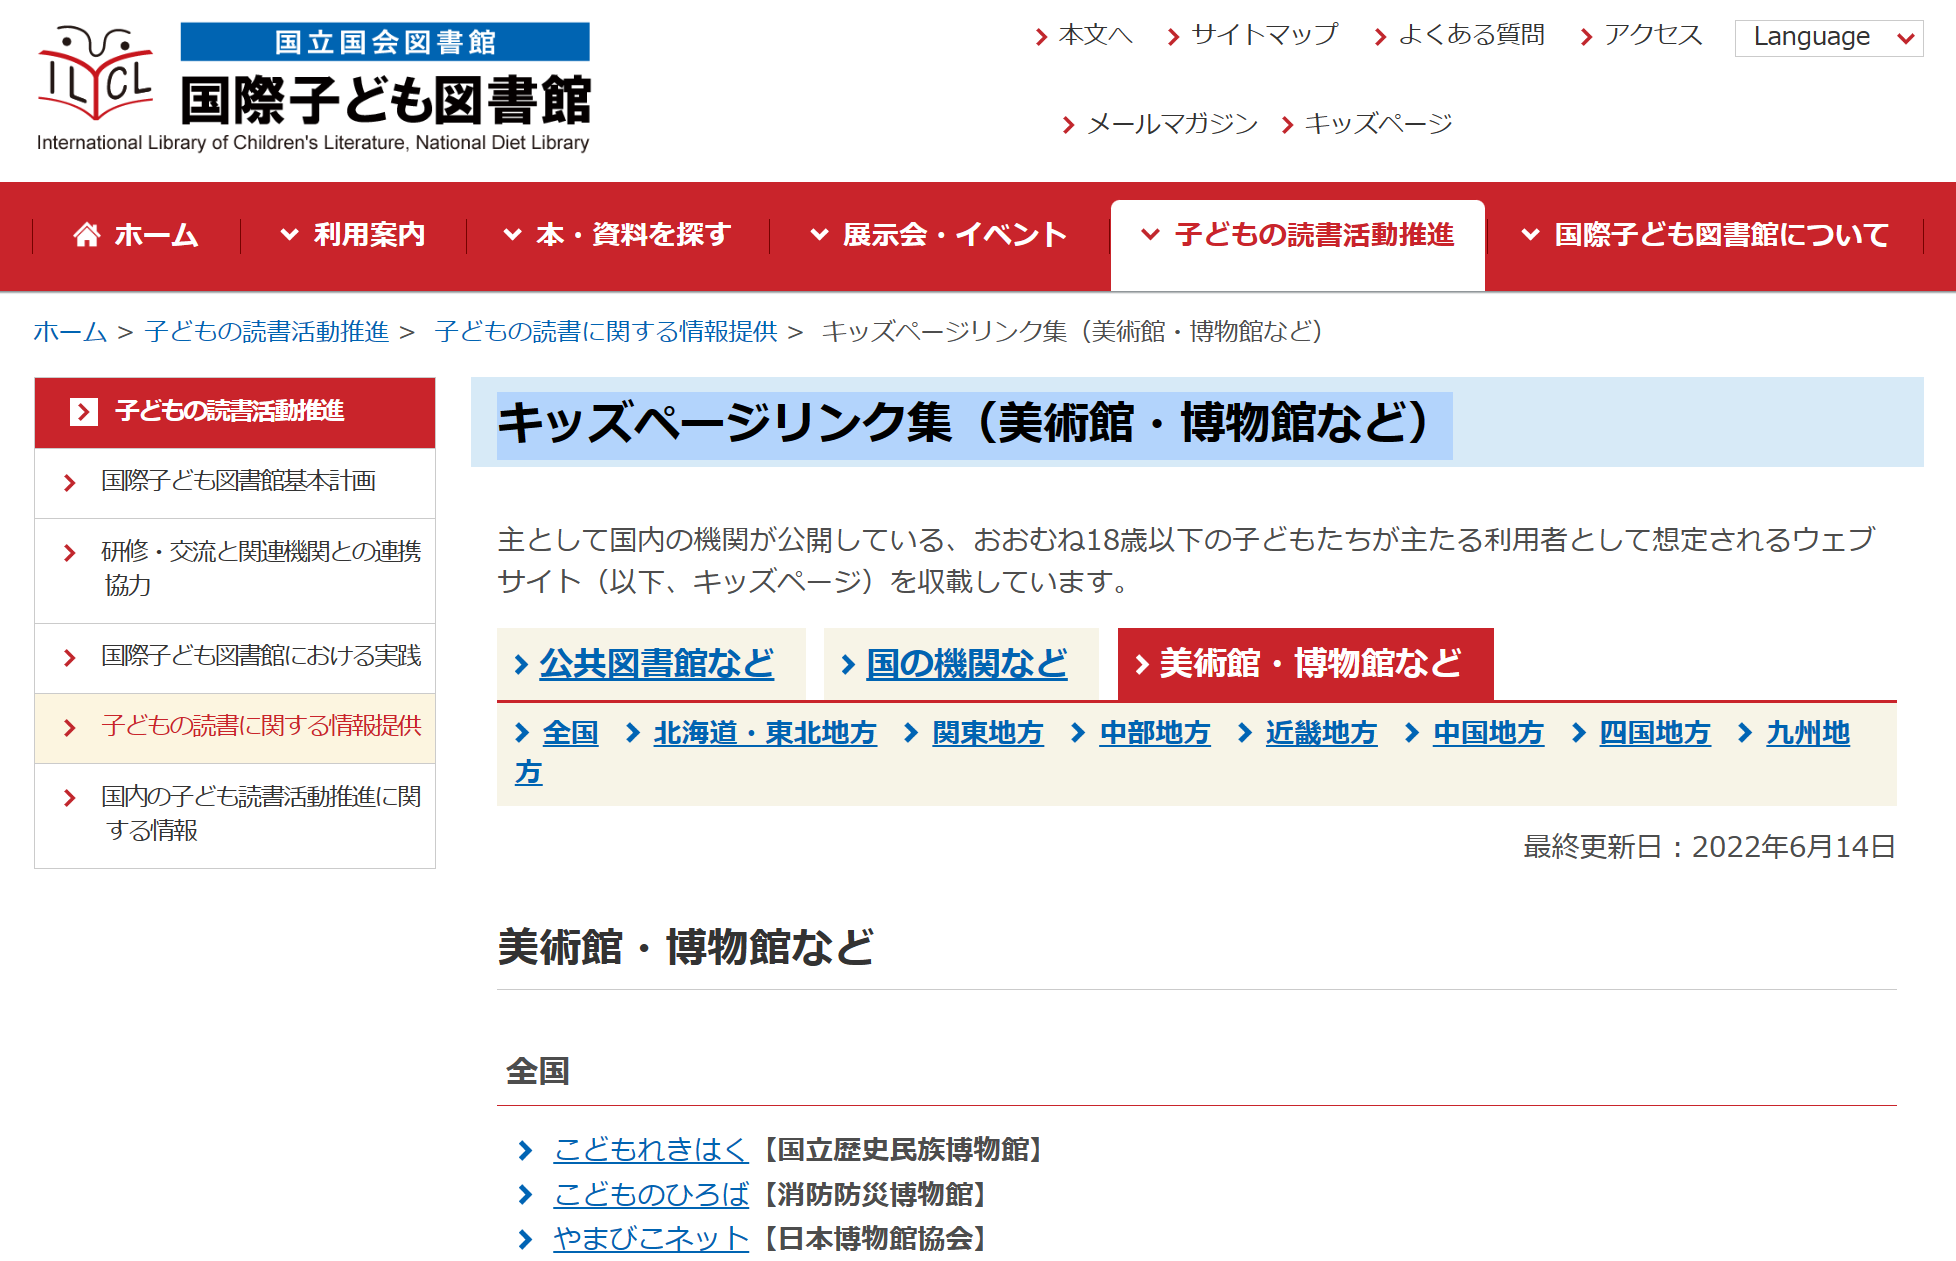Open sidebar item 子どもの読書に関する情報提供
Image resolution: width=1956 pixels, height=1261 pixels.
(235, 727)
